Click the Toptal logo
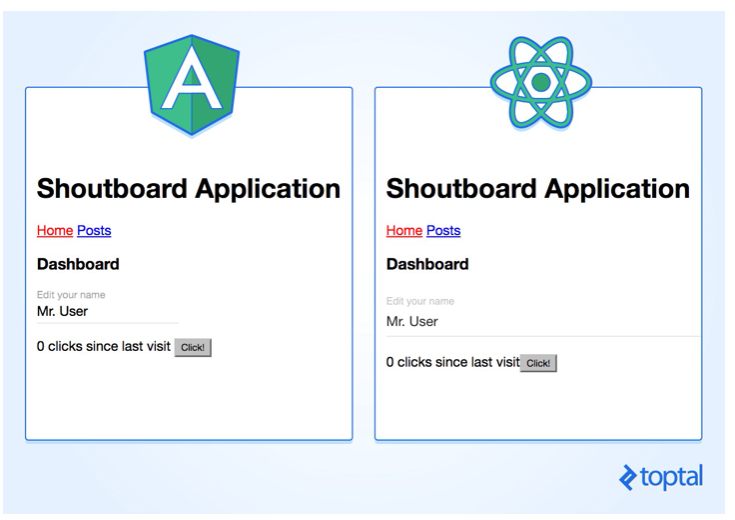This screenshot has width=735, height=520. pos(661,477)
